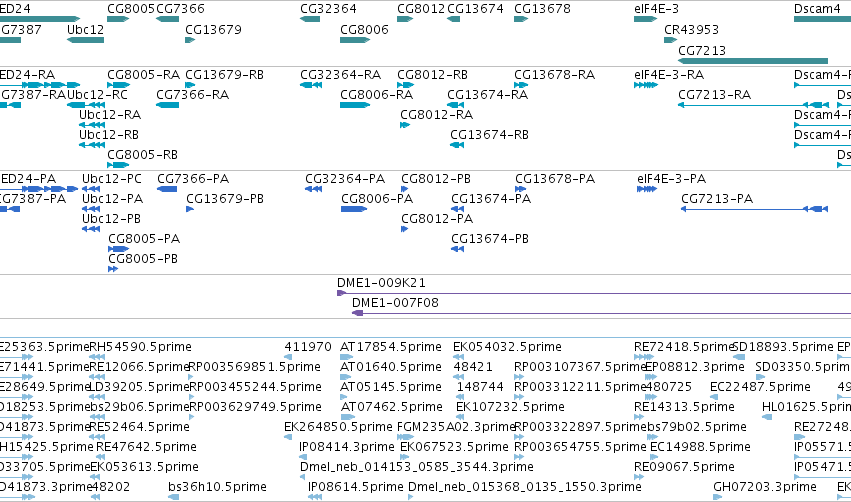
Task: Click the CG13678 gene label
Action: pos(542,9)
